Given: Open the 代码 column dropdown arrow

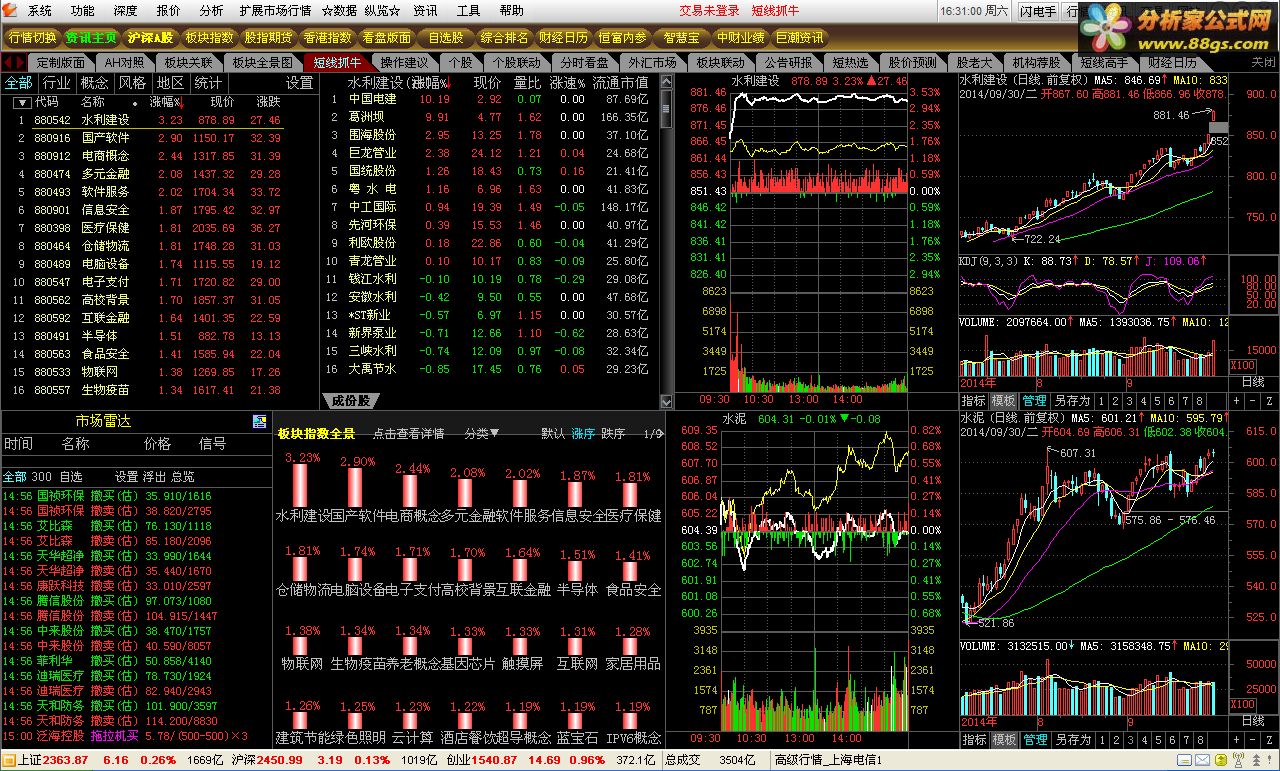Looking at the screenshot, I should coord(21,102).
